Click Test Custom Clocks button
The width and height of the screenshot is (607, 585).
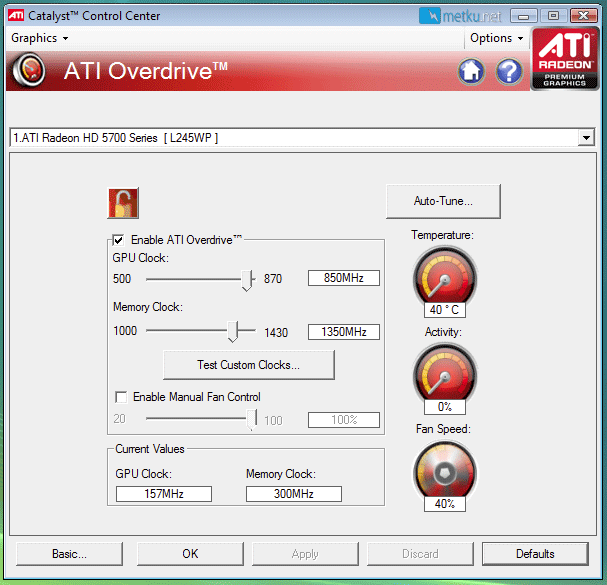tap(249, 365)
